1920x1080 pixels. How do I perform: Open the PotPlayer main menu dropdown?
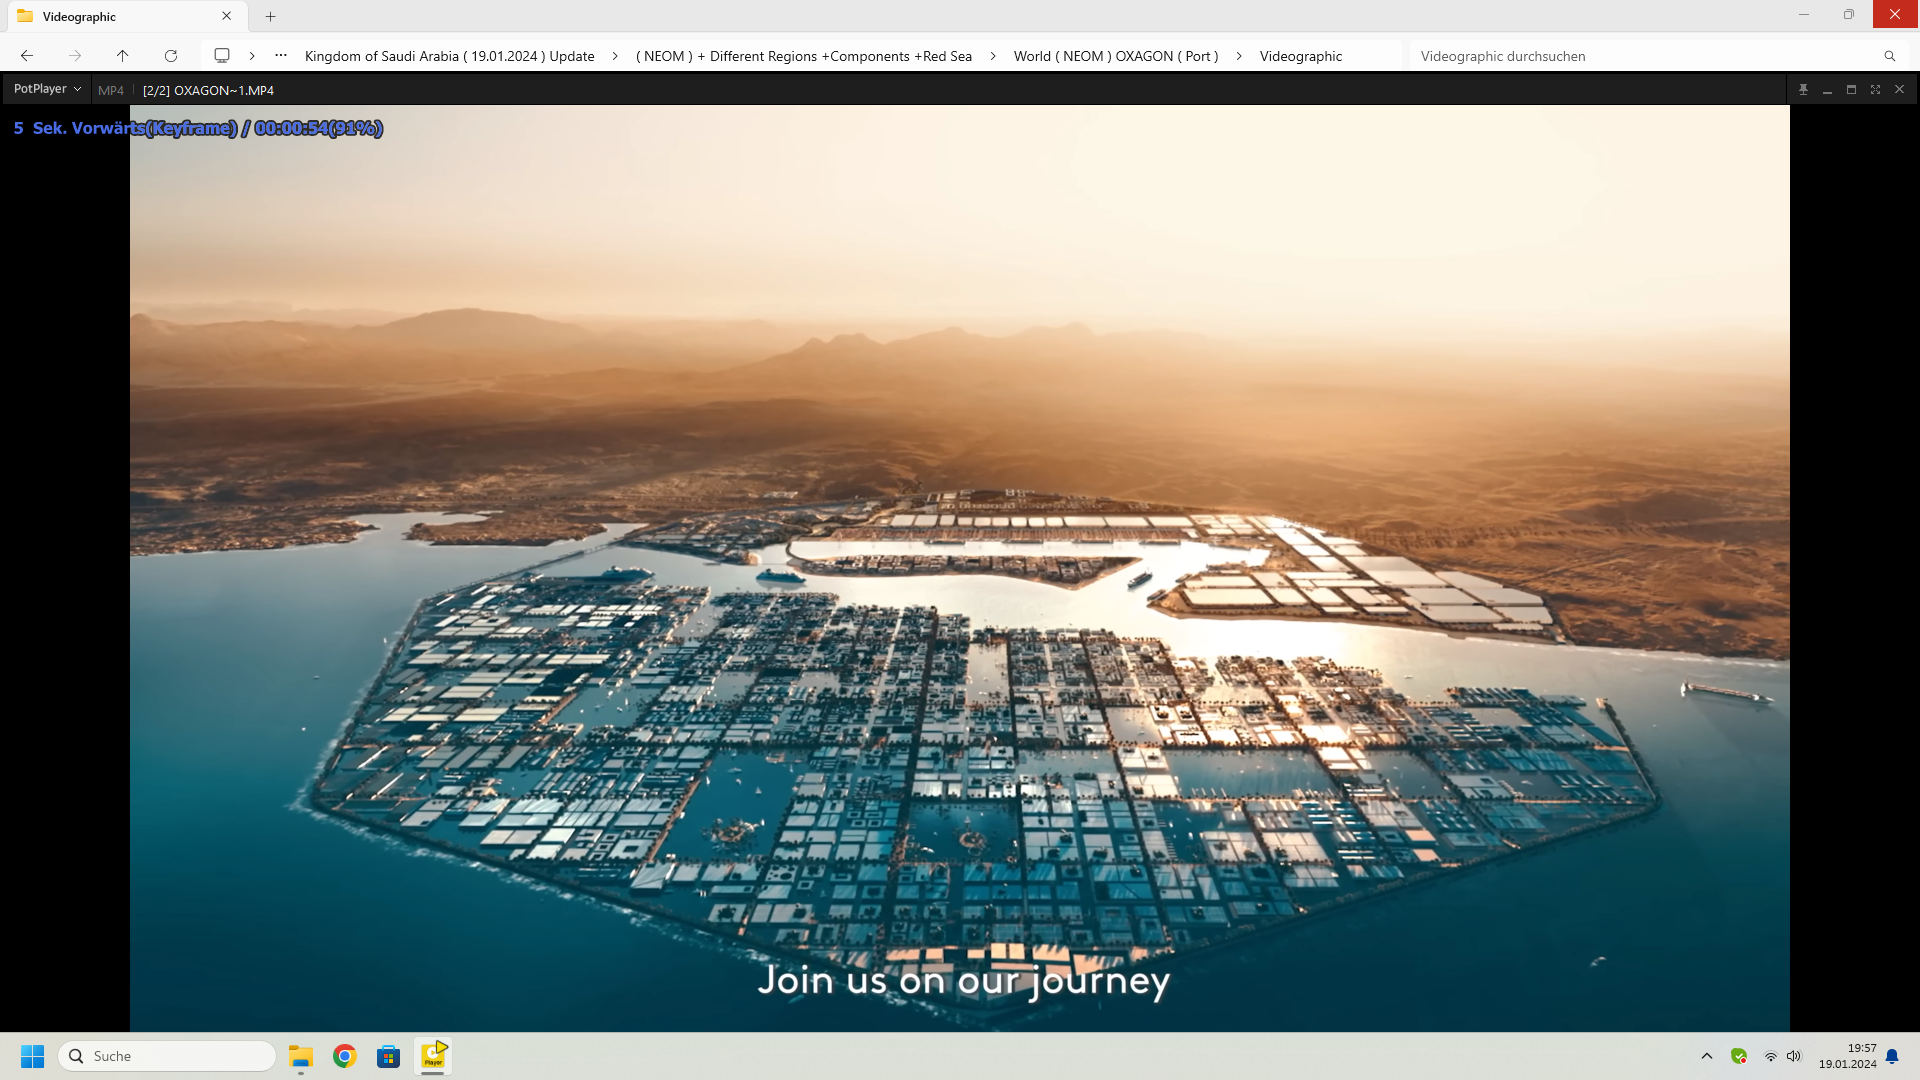[47, 89]
